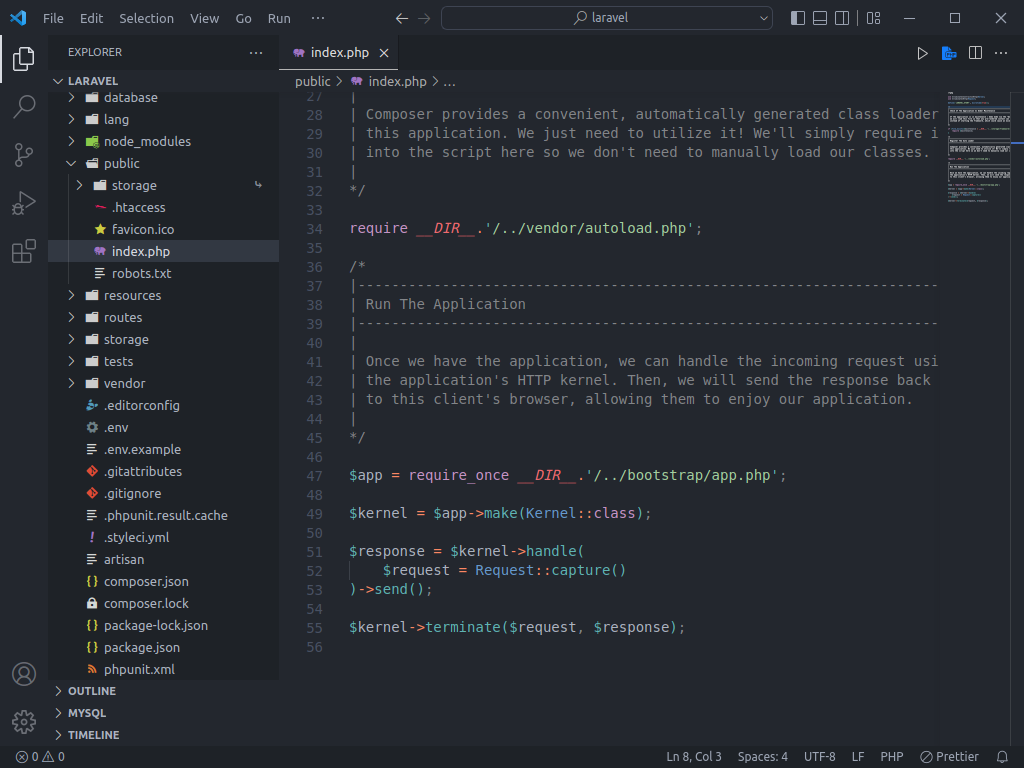Image resolution: width=1024 pixels, height=768 pixels.
Task: Expand the TIMELINE section
Action: click(x=58, y=735)
